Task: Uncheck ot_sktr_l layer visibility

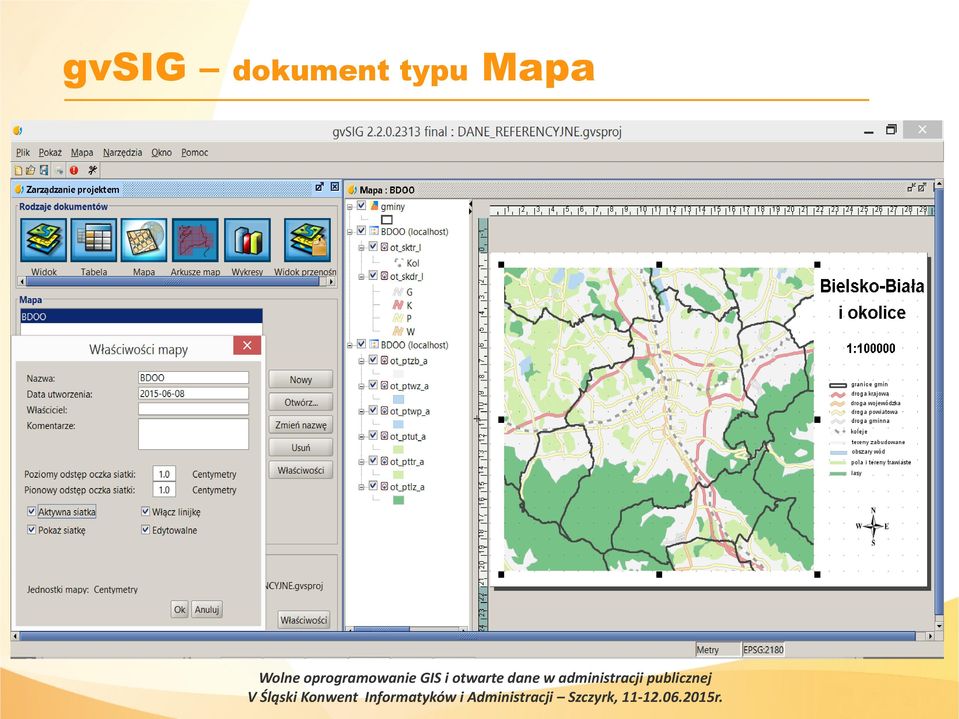Action: tap(373, 246)
